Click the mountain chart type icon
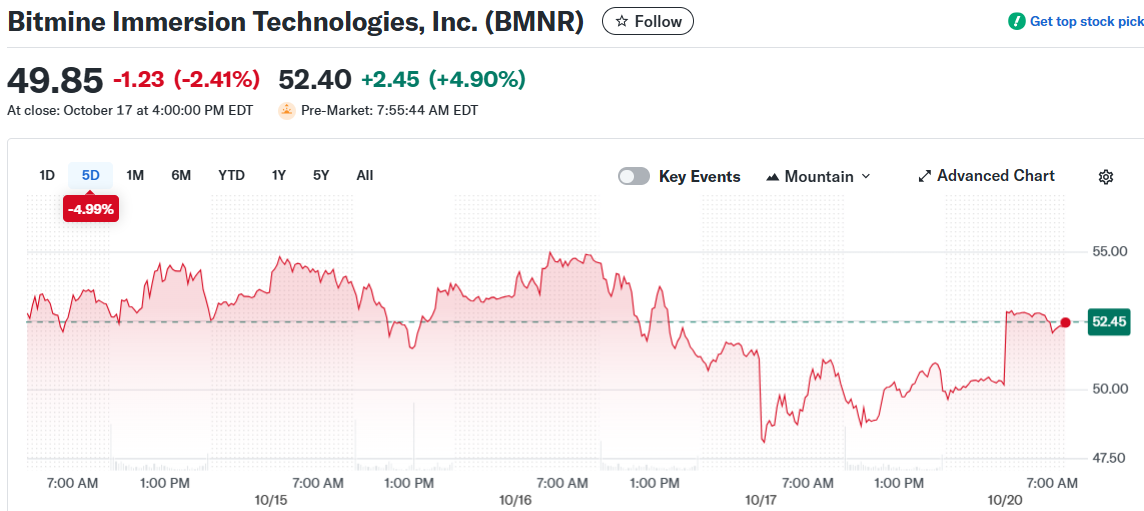The image size is (1144, 511). pos(772,177)
